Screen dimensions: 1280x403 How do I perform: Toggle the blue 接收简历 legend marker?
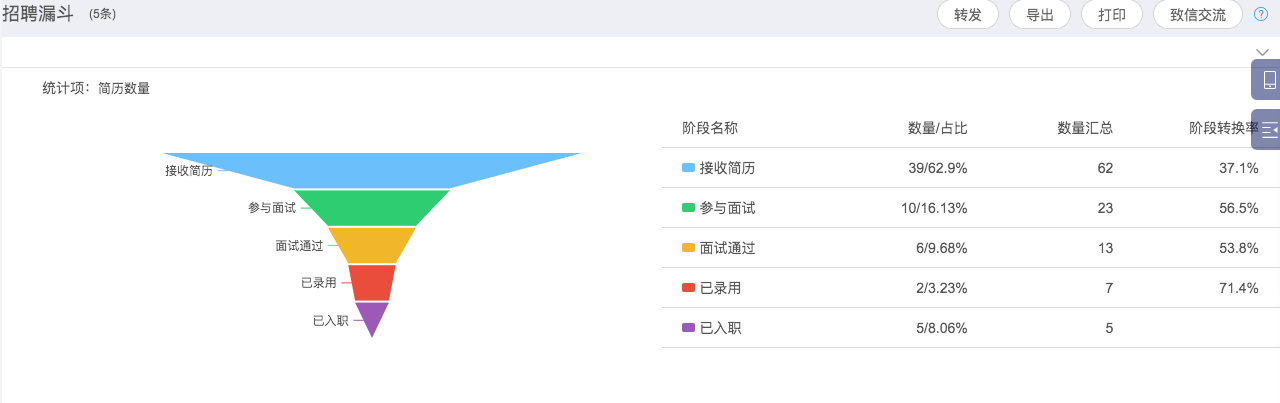coord(688,168)
